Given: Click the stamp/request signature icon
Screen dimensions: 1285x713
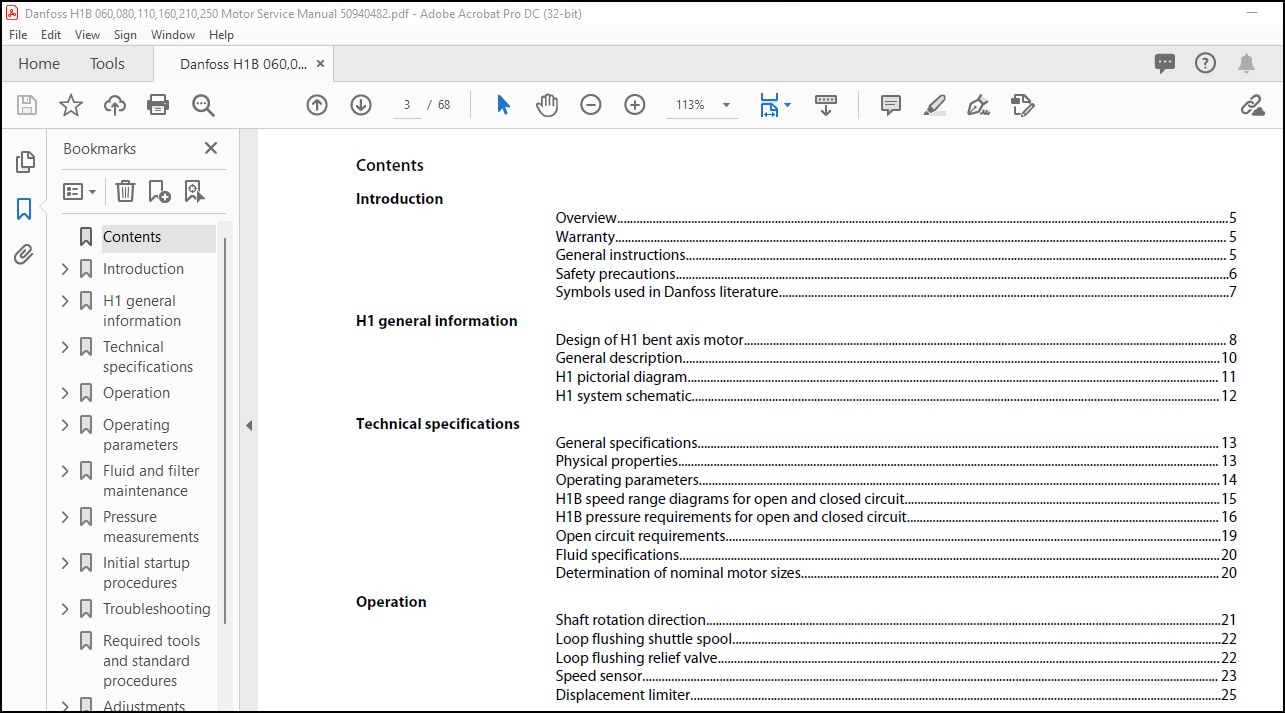Looking at the screenshot, I should 1022,105.
